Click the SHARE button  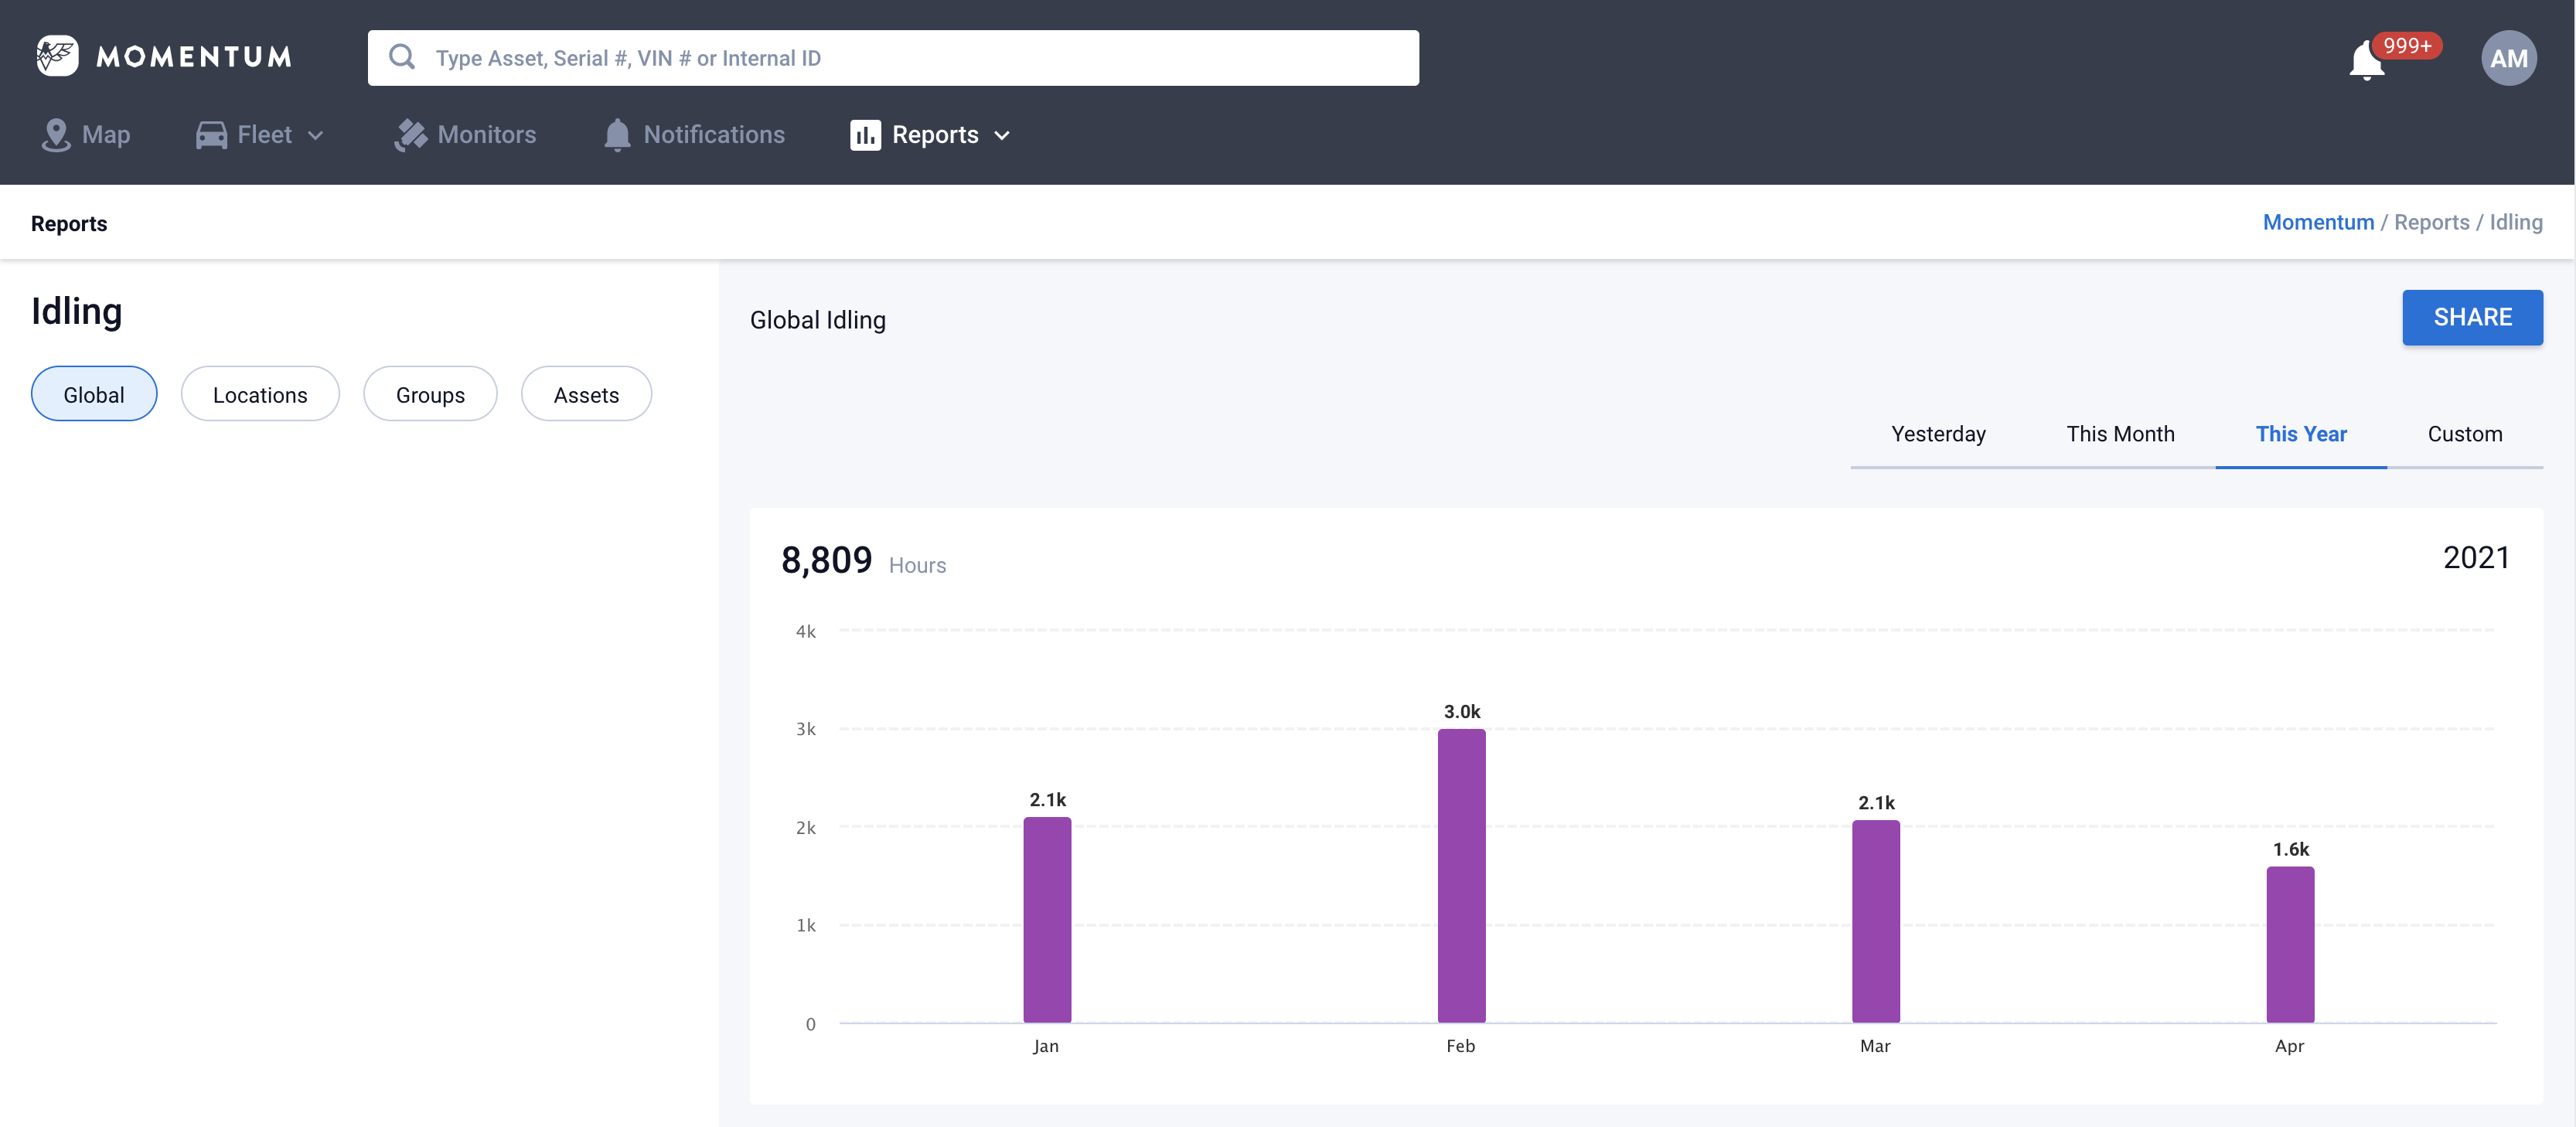(2472, 317)
